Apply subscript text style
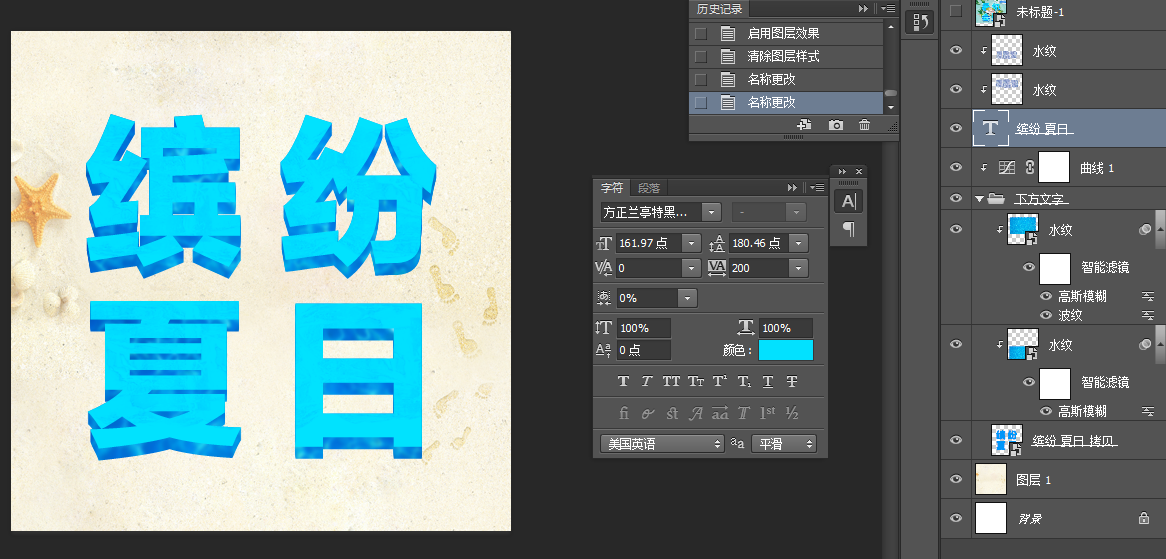Image resolution: width=1166 pixels, height=559 pixels. coord(744,381)
